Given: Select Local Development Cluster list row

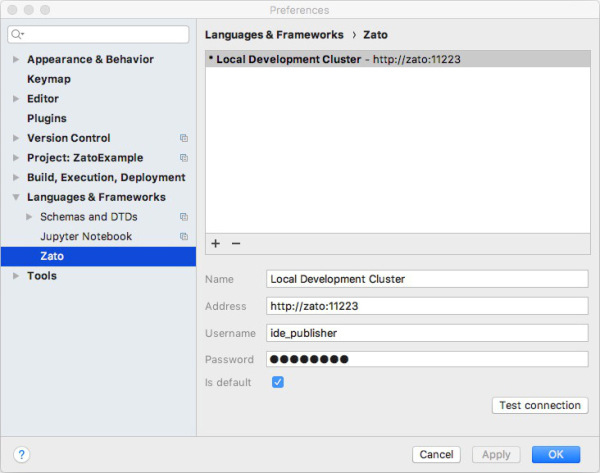Looking at the screenshot, I should coord(398,59).
